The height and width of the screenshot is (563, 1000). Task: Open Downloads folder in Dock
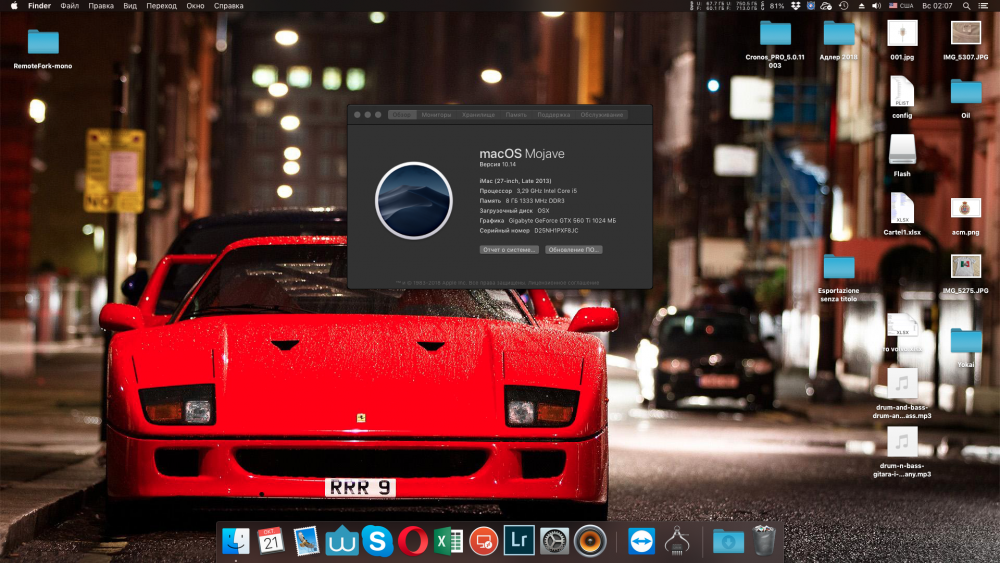pyautogui.click(x=728, y=541)
